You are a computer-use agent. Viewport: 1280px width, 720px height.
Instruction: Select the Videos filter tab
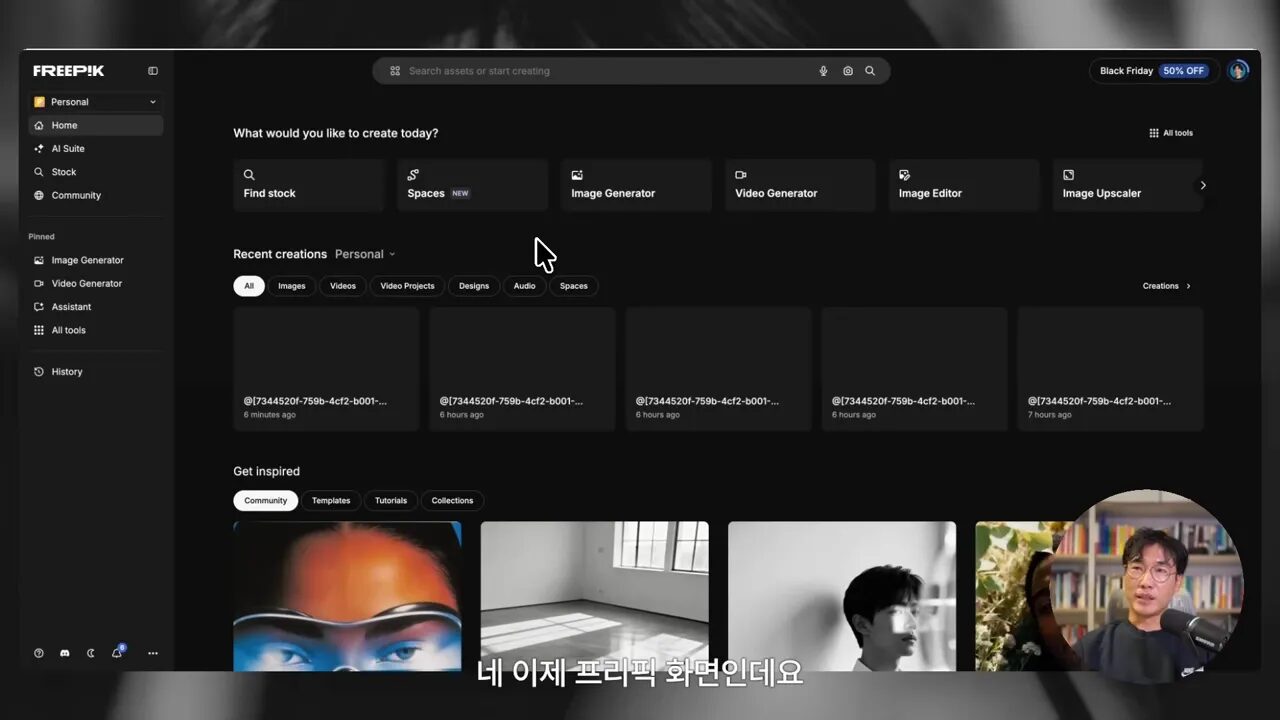point(343,286)
